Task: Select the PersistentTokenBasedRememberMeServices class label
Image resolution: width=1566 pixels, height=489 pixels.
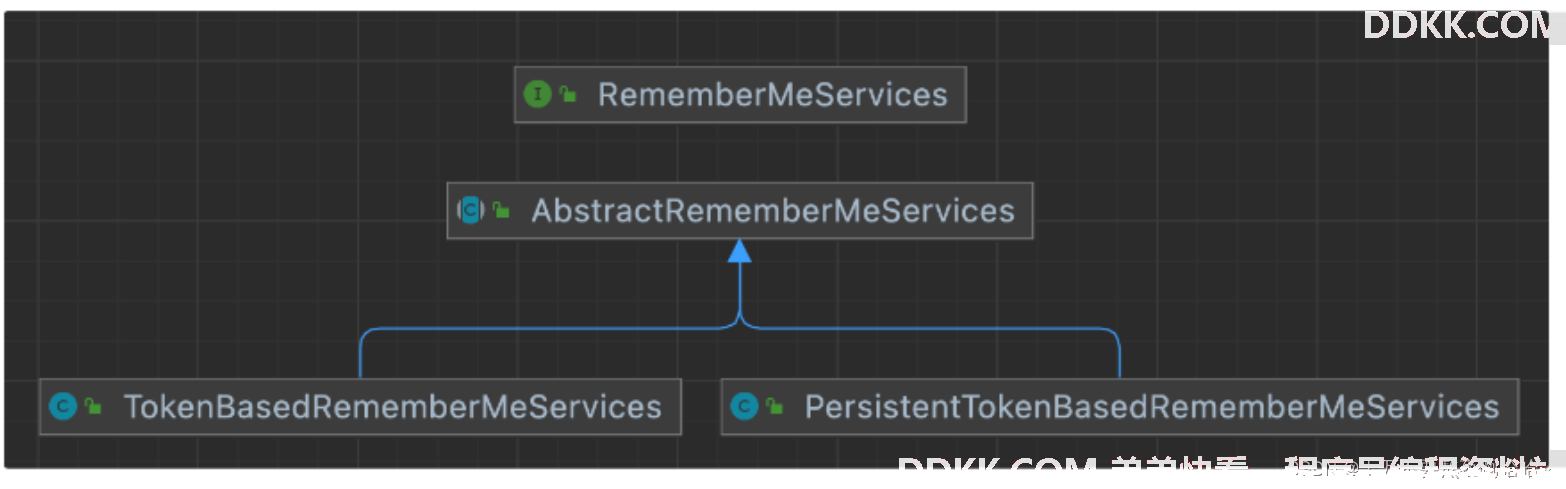Action: click(1152, 406)
